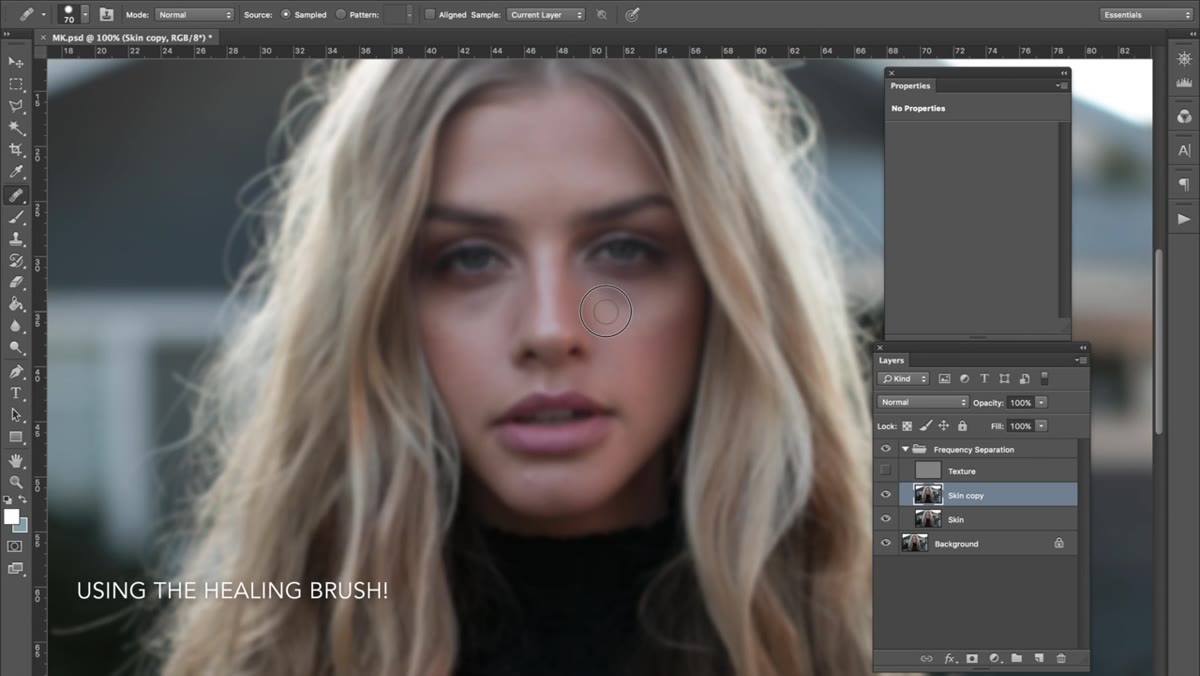Open the layer filter Kind dropdown
The width and height of the screenshot is (1200, 676).
(x=904, y=379)
